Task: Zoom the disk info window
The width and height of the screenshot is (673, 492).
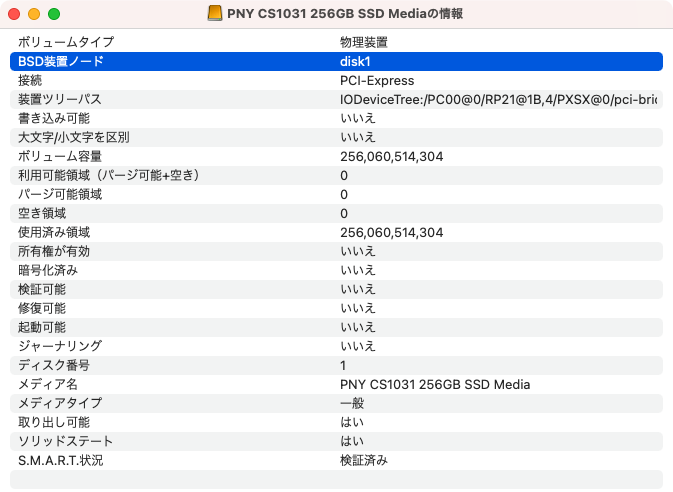Action: tap(54, 14)
